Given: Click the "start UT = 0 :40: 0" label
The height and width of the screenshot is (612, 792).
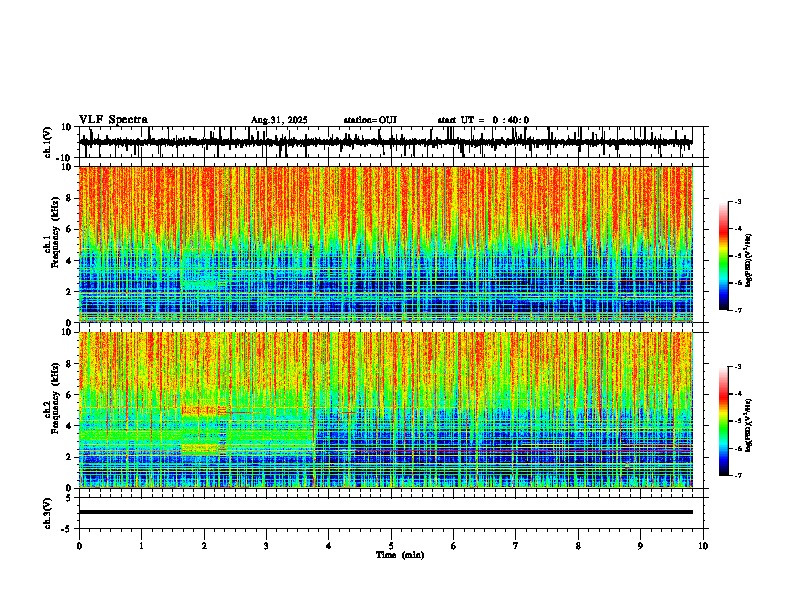Looking at the screenshot, I should pos(483,120).
